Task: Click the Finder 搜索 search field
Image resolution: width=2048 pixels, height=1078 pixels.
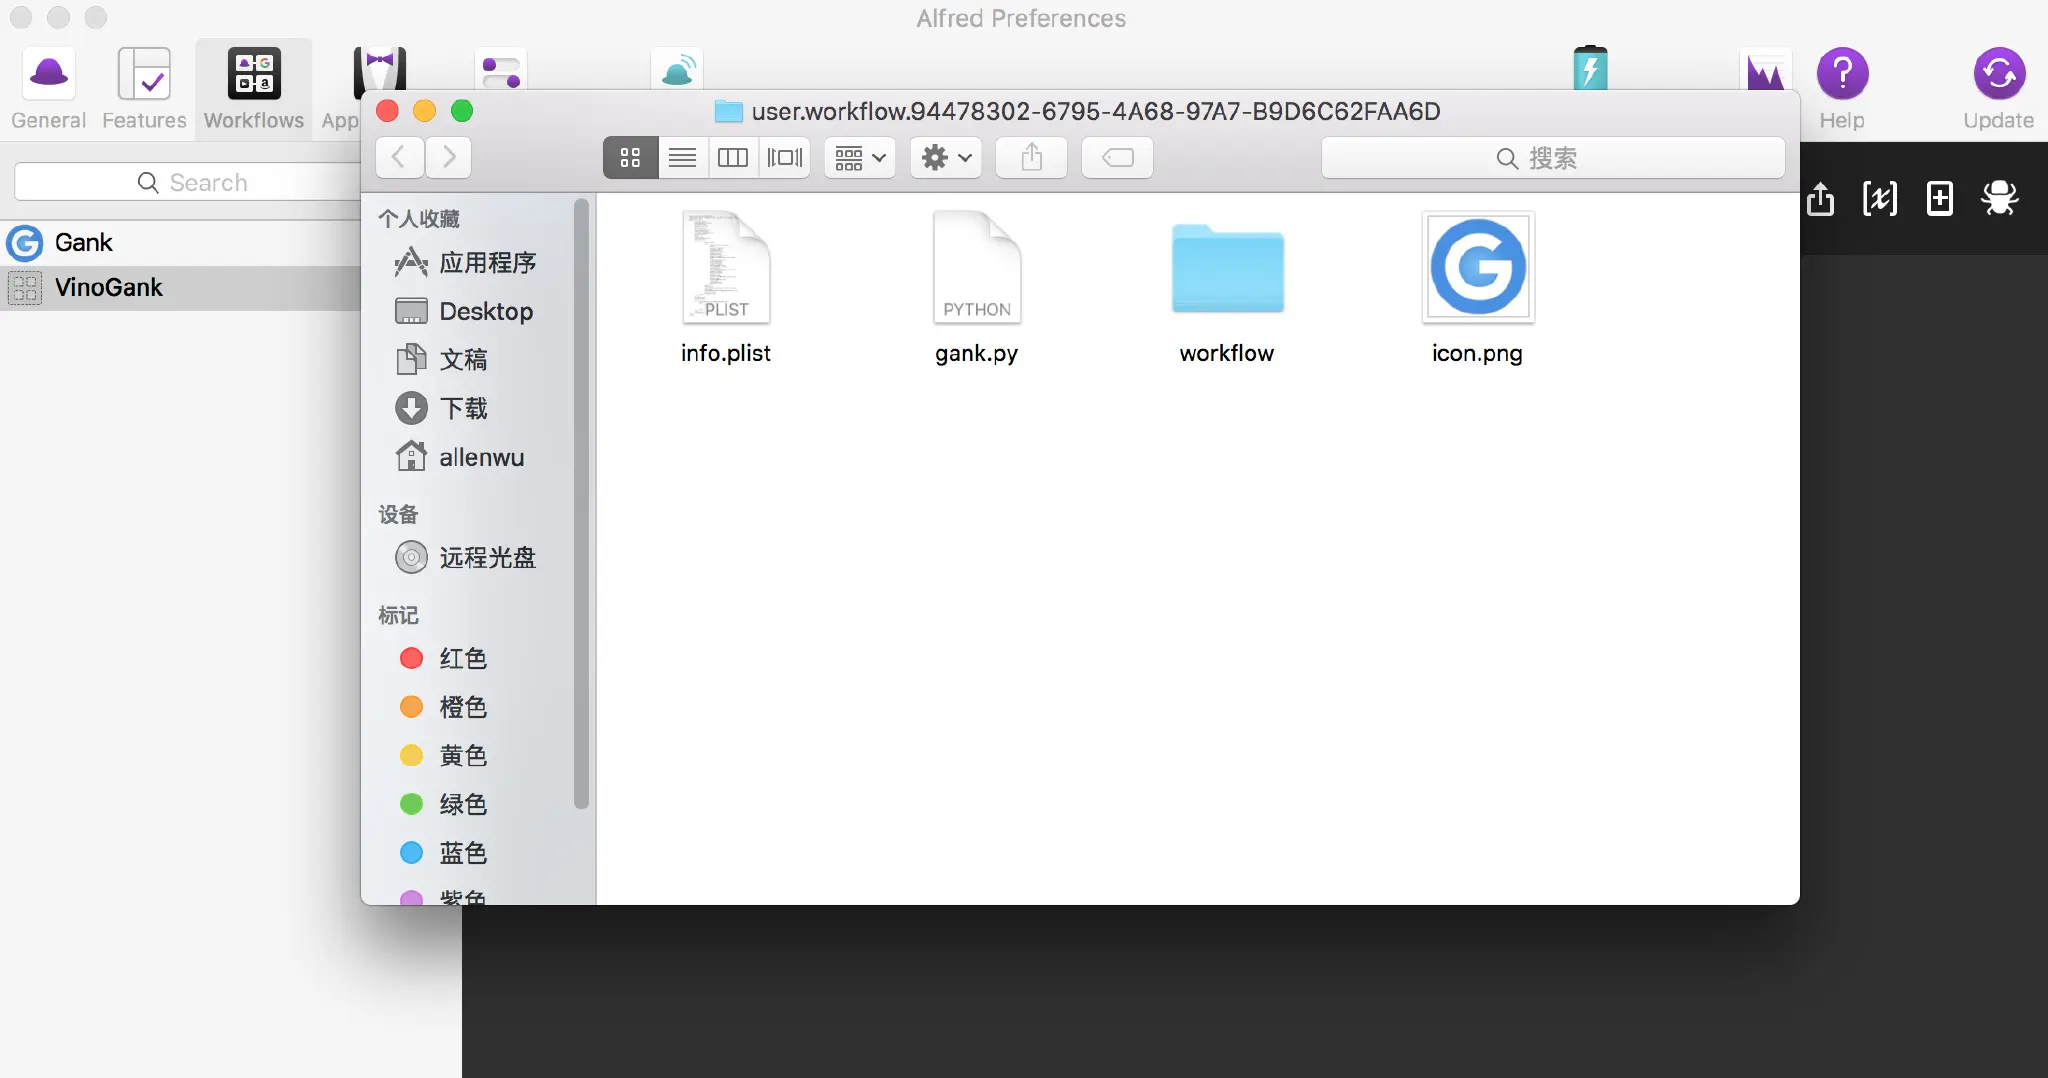Action: point(1553,157)
